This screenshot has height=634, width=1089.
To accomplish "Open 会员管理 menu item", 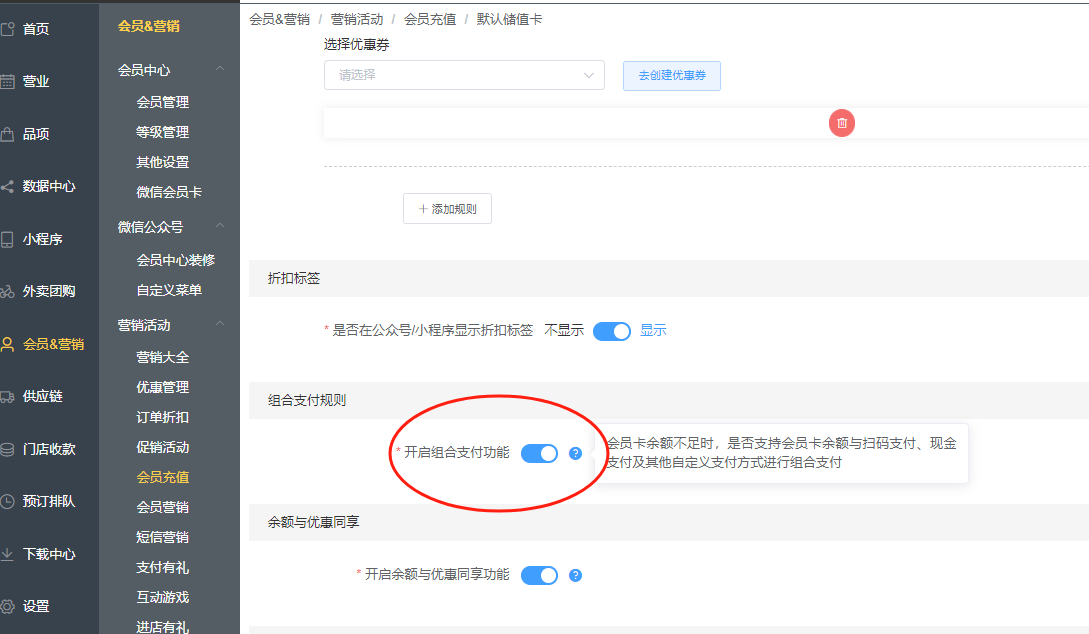I will pyautogui.click(x=163, y=102).
